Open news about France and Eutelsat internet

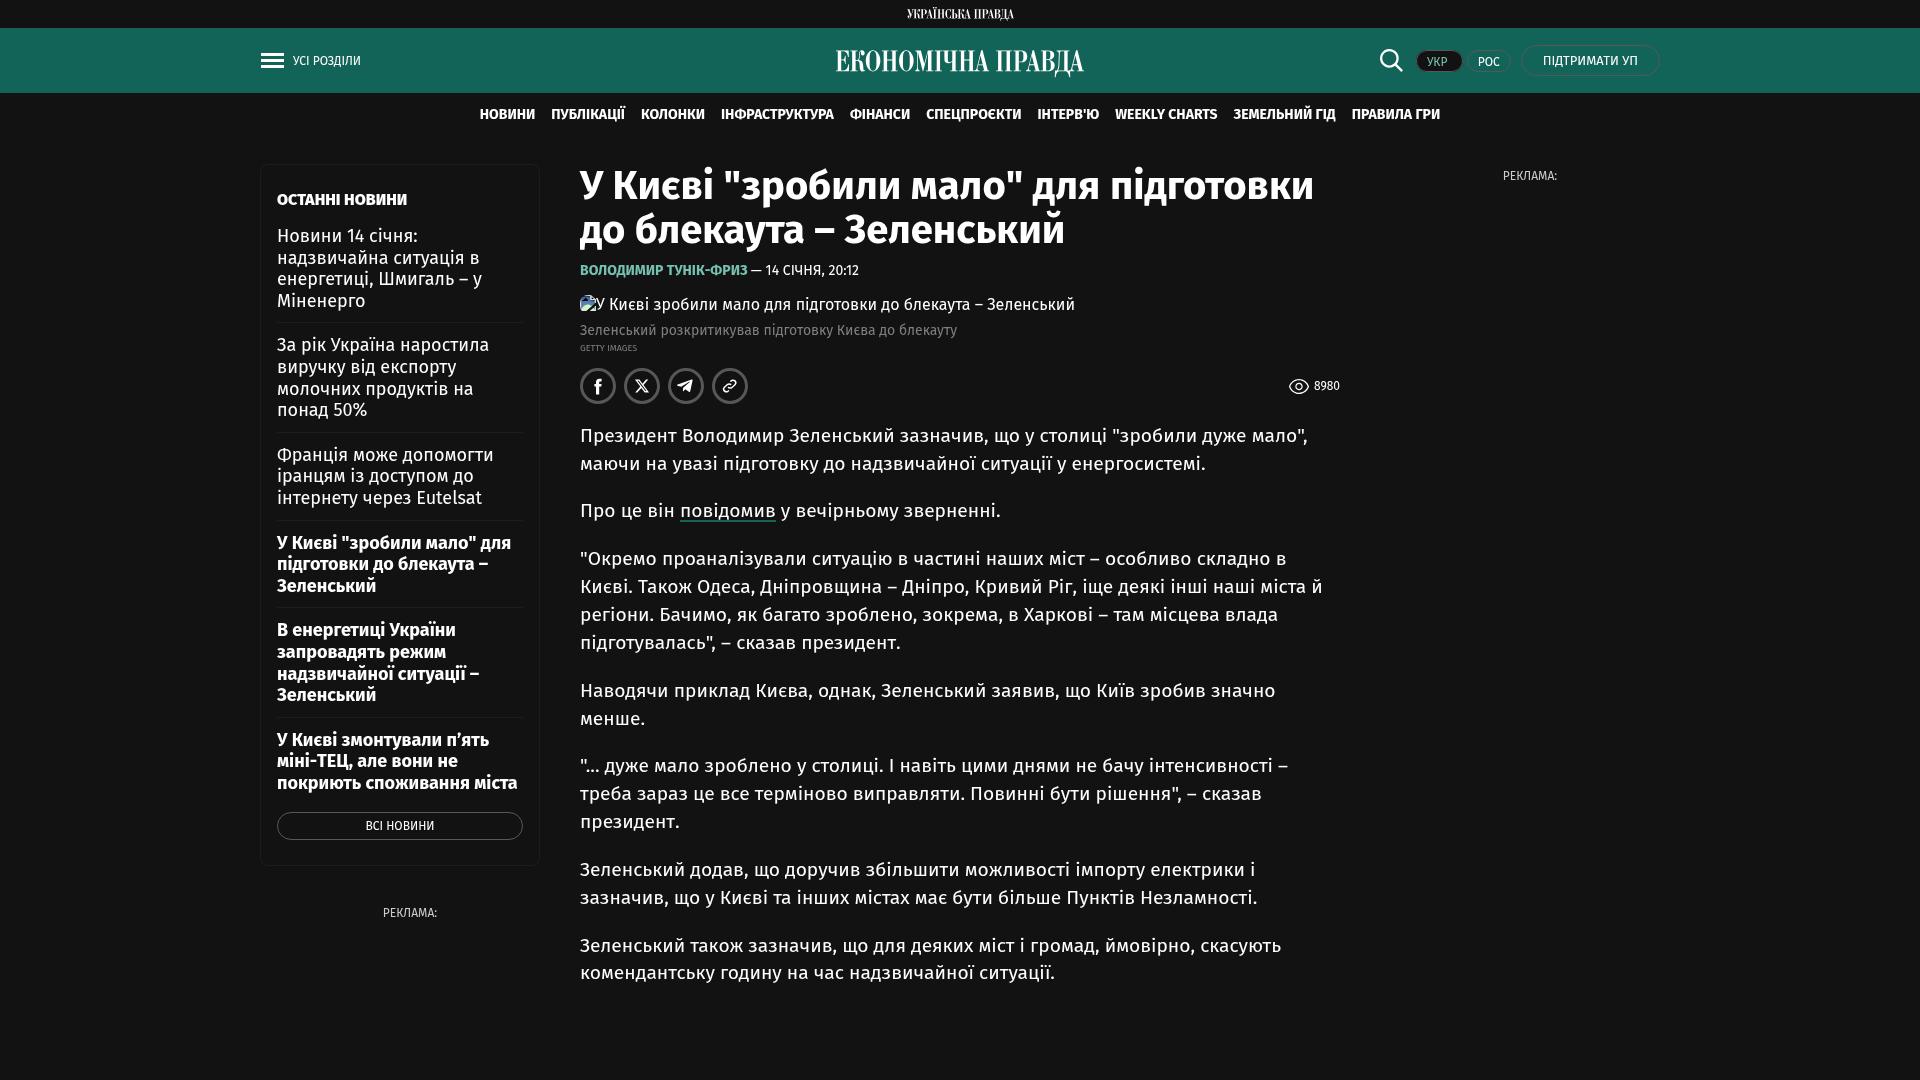coord(385,476)
